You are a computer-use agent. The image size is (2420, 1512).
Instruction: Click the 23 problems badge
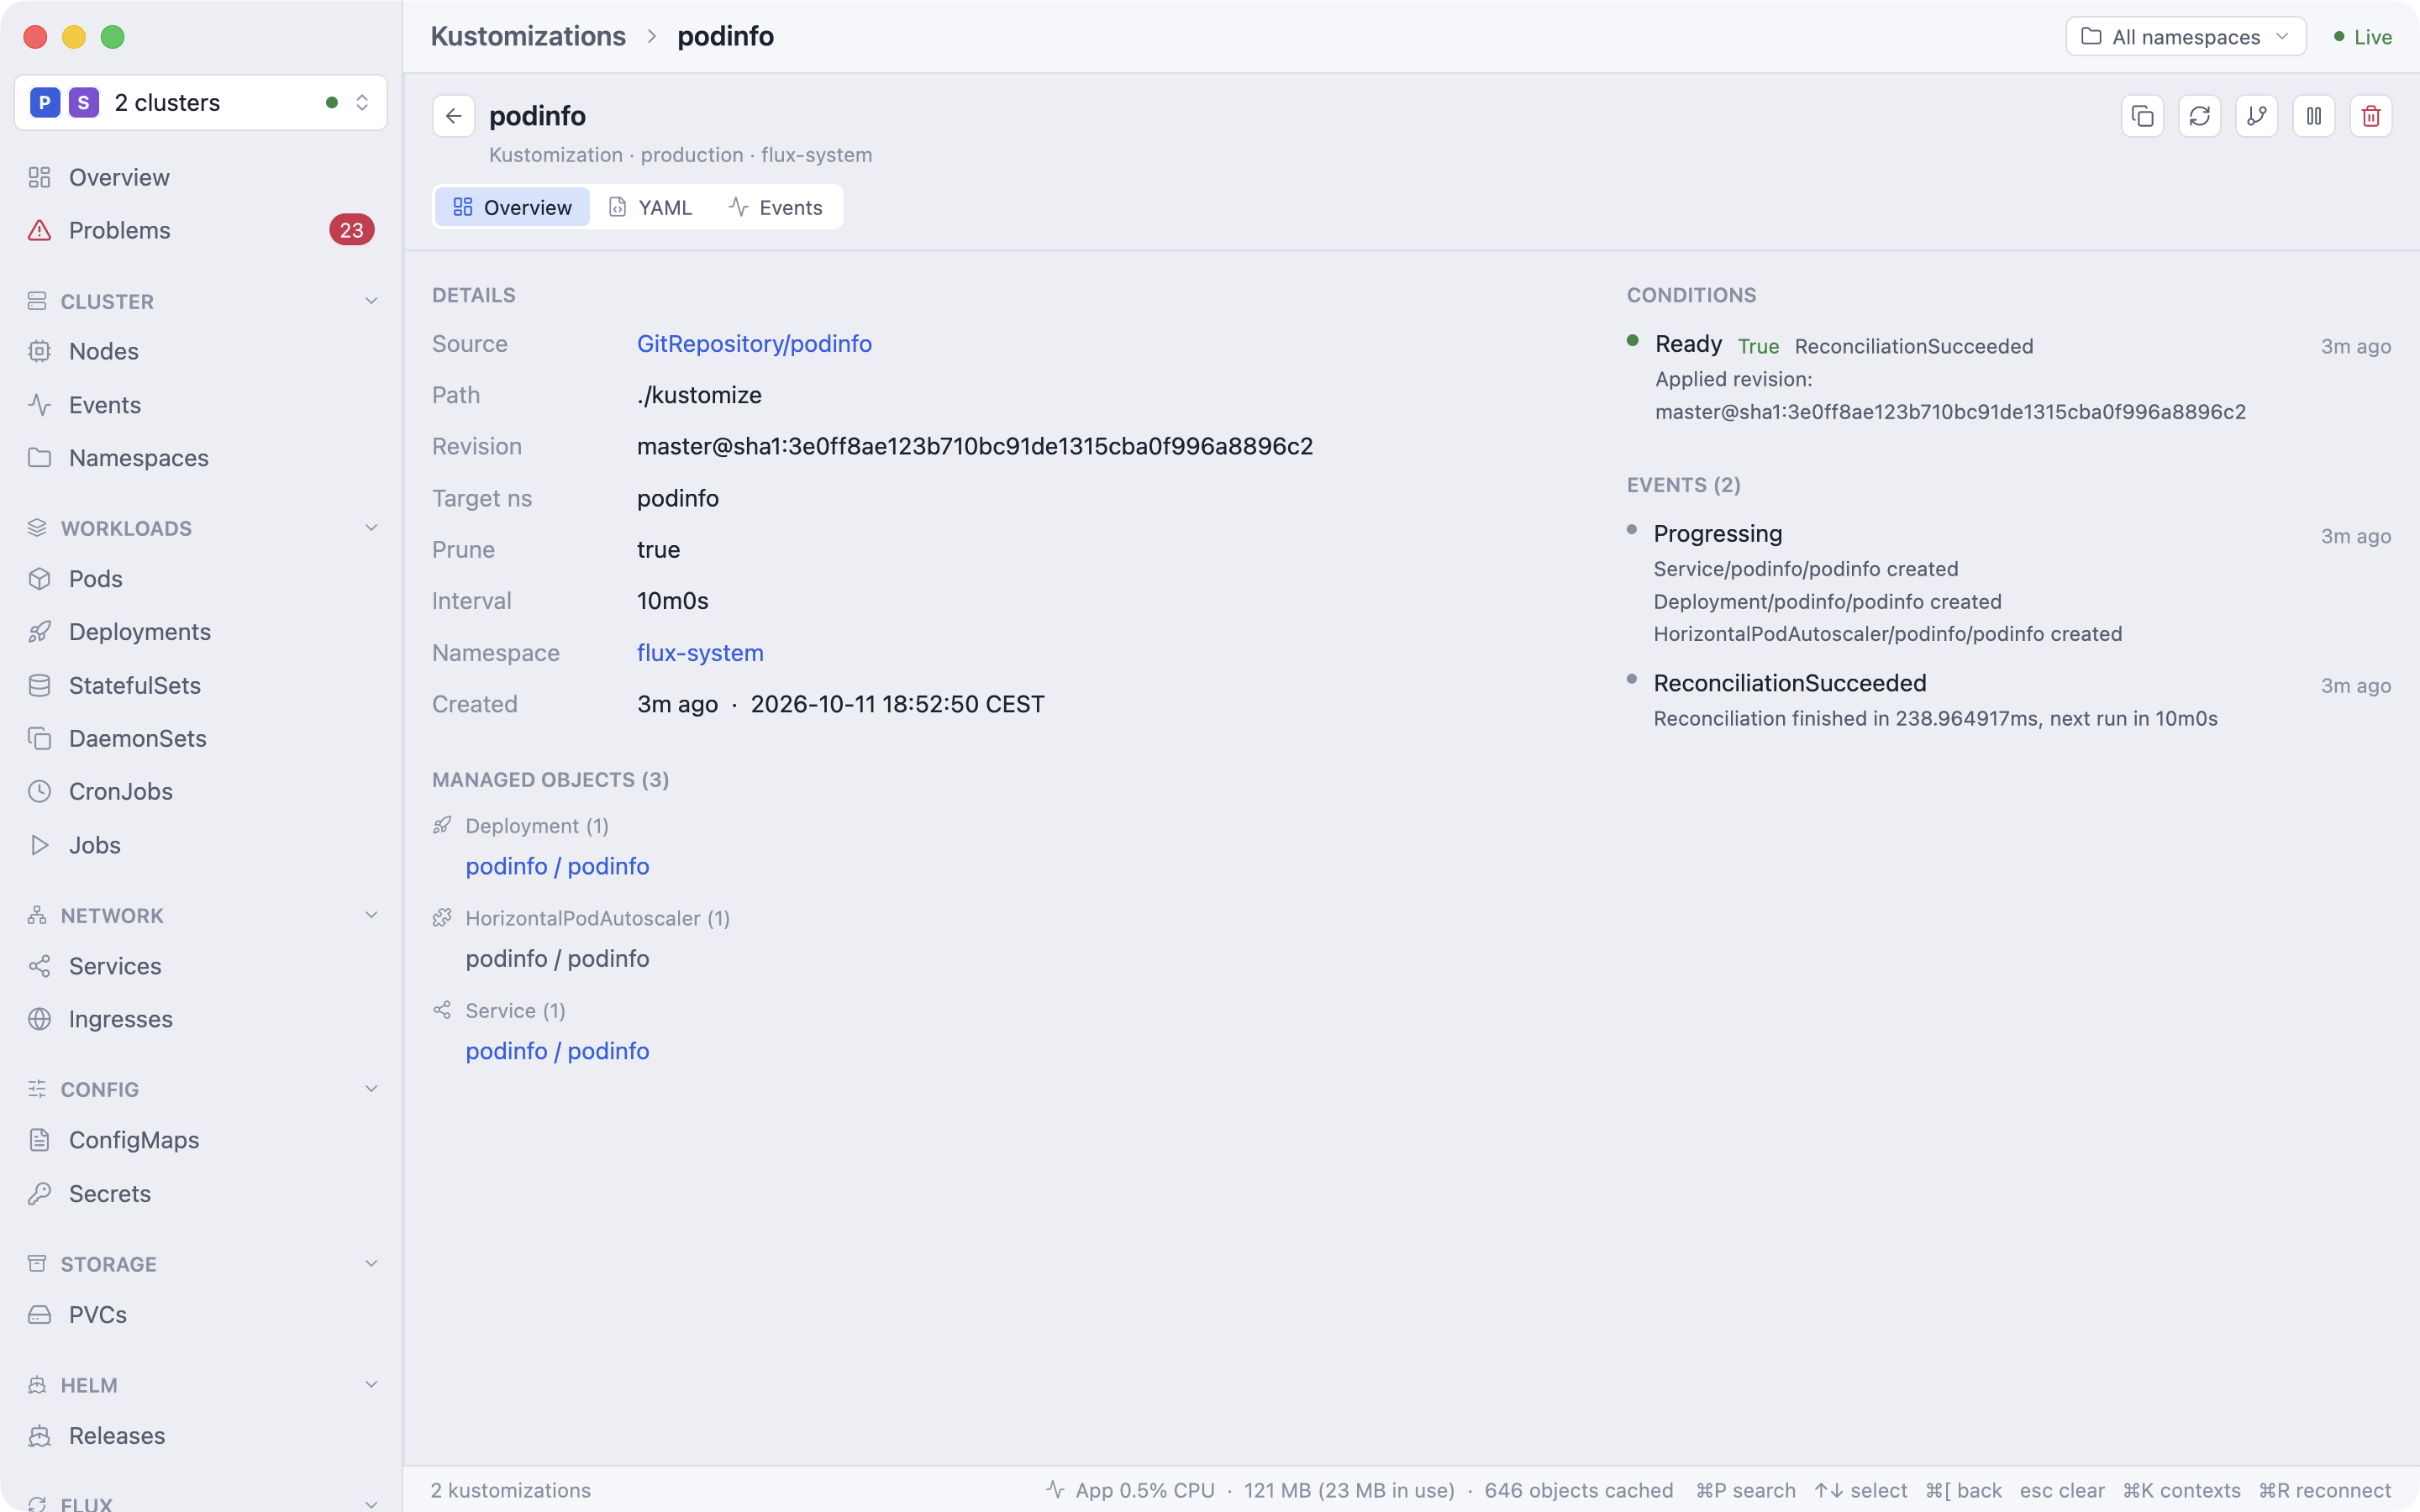351,230
